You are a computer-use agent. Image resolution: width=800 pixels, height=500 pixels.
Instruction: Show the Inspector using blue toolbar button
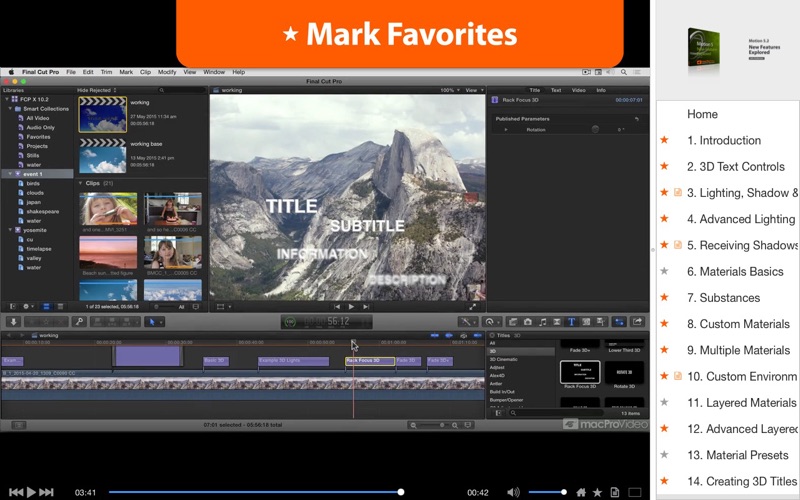[x=619, y=321]
